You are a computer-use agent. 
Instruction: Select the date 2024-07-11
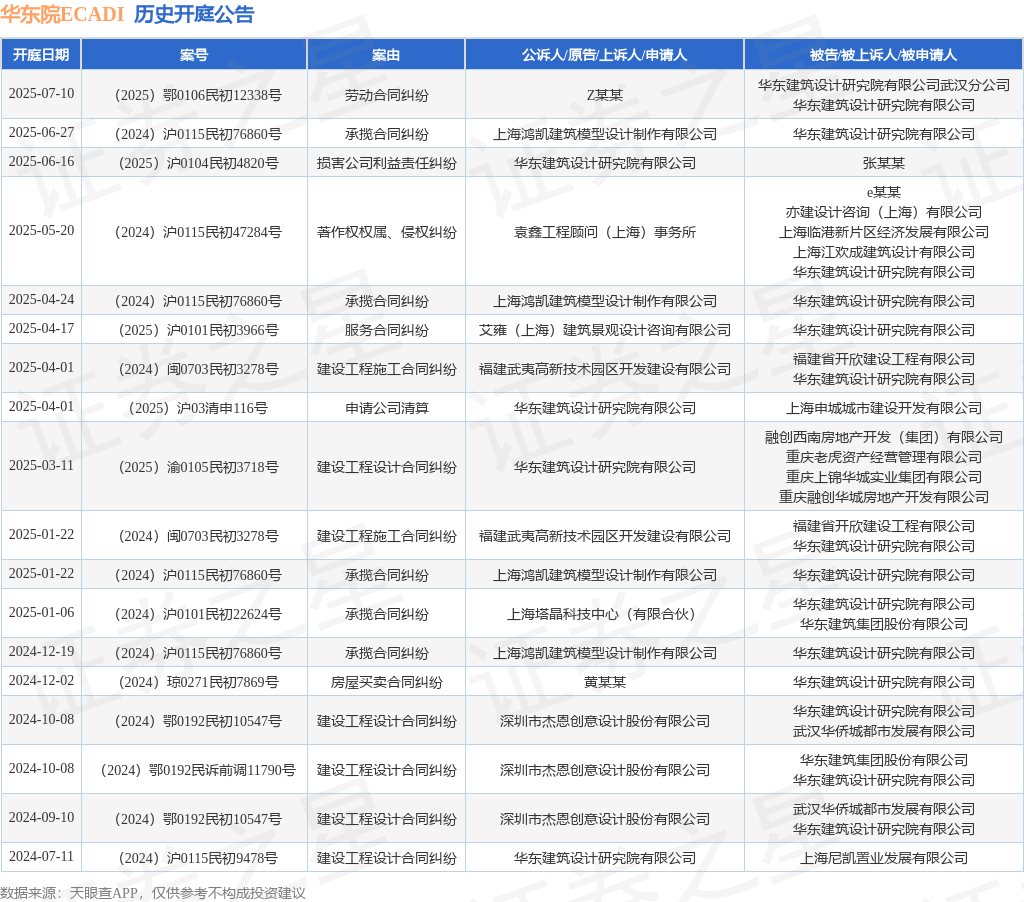(x=41, y=857)
